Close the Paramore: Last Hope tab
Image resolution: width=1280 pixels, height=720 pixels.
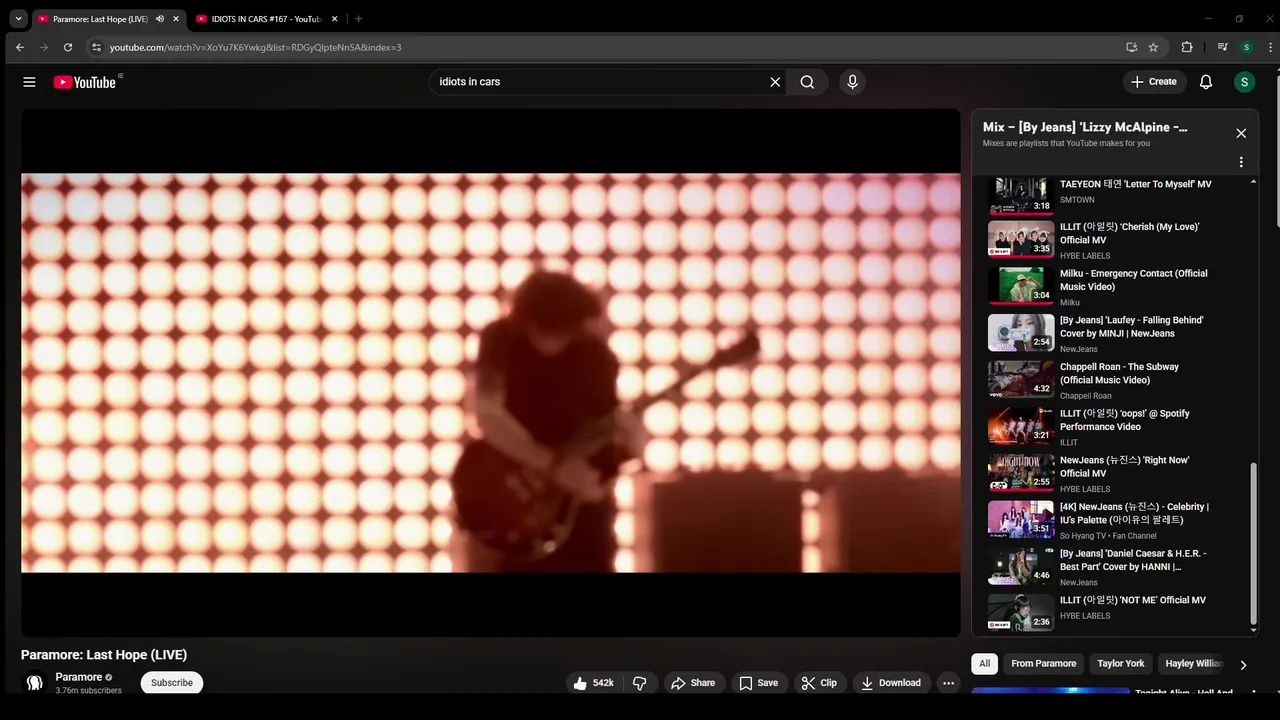pos(177,19)
